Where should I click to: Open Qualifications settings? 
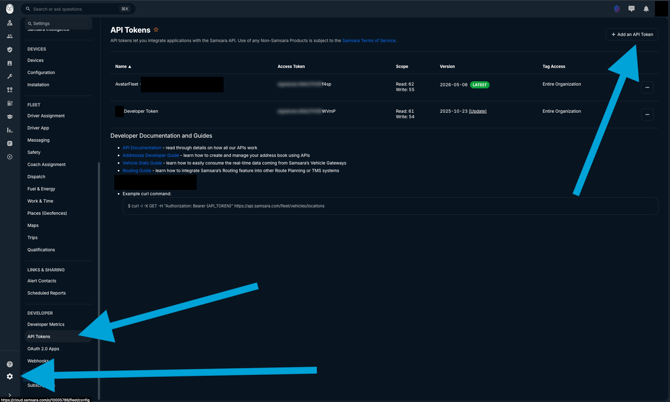[x=41, y=249]
